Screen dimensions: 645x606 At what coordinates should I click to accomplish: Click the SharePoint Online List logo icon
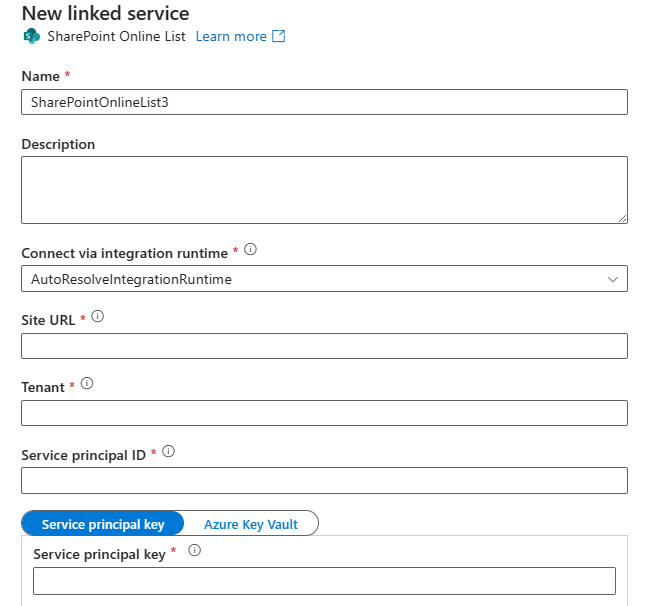pos(32,36)
